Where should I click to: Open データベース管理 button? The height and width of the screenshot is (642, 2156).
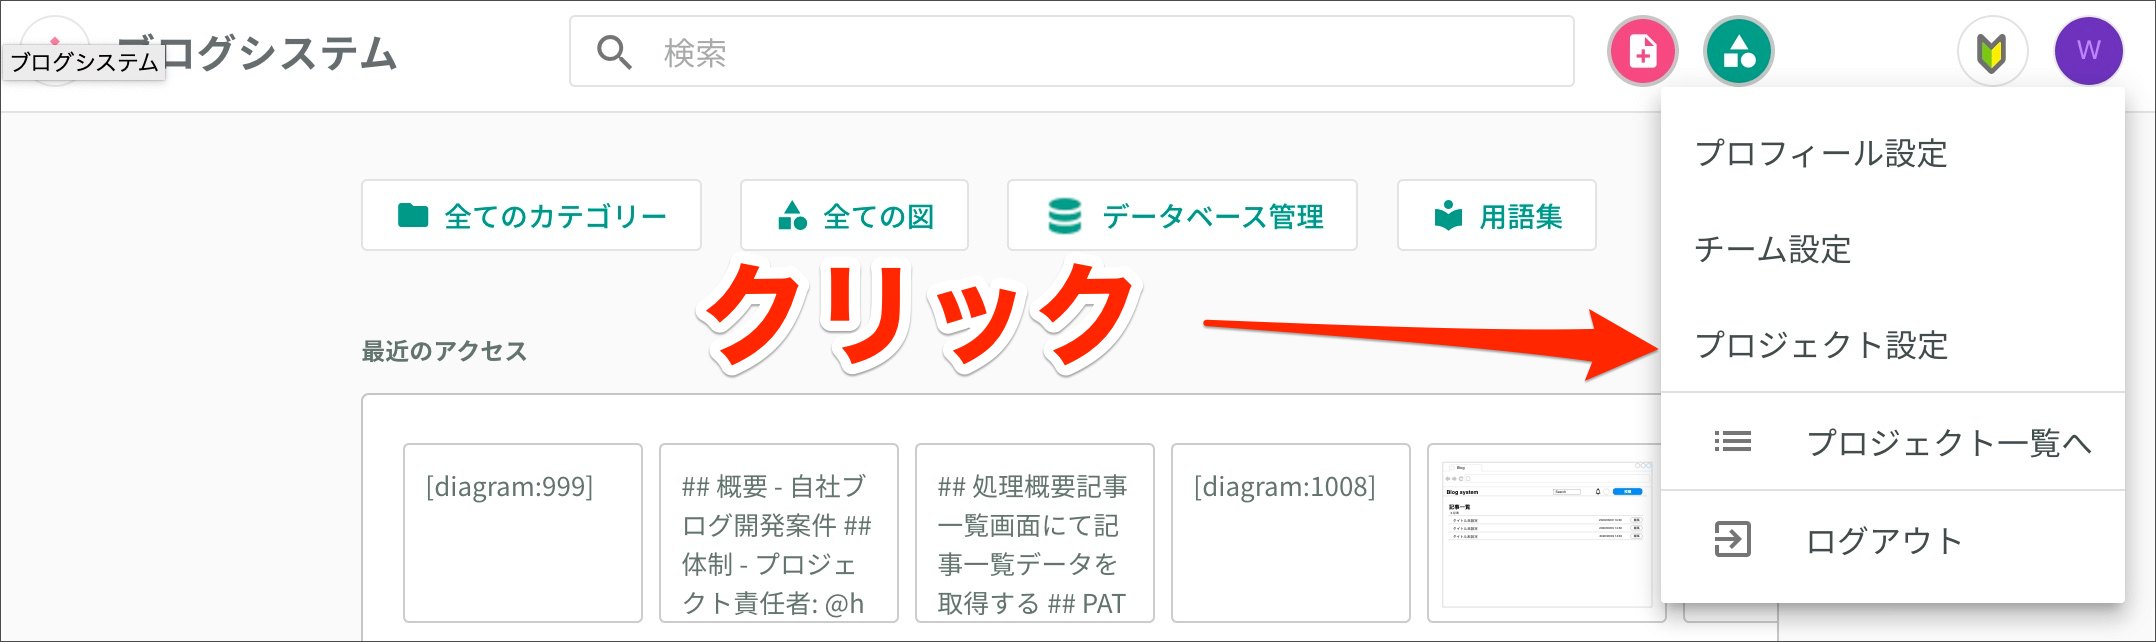1182,216
